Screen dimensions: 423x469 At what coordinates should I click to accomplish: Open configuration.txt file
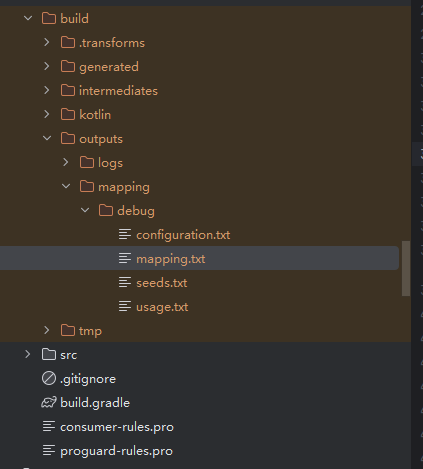click(183, 235)
